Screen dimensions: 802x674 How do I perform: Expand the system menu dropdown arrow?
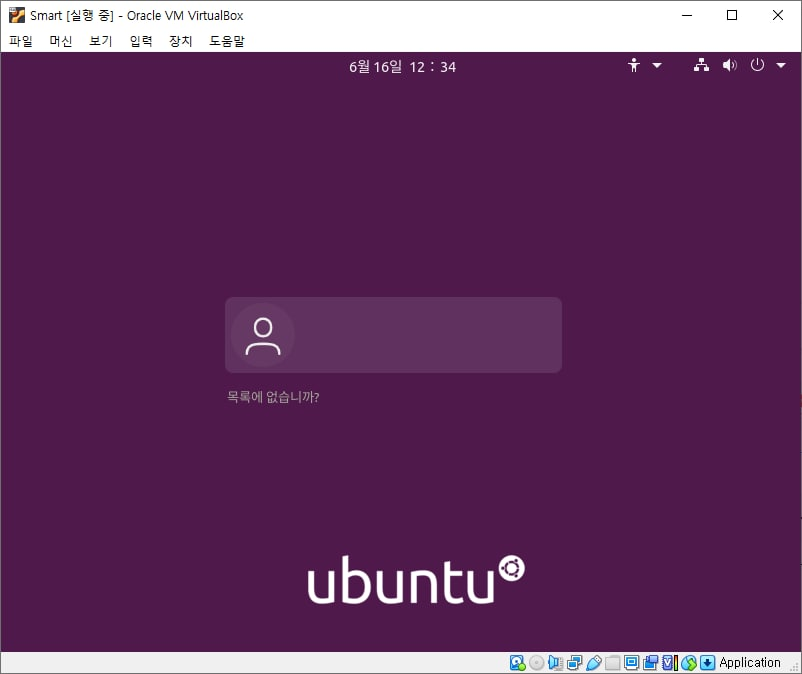781,65
